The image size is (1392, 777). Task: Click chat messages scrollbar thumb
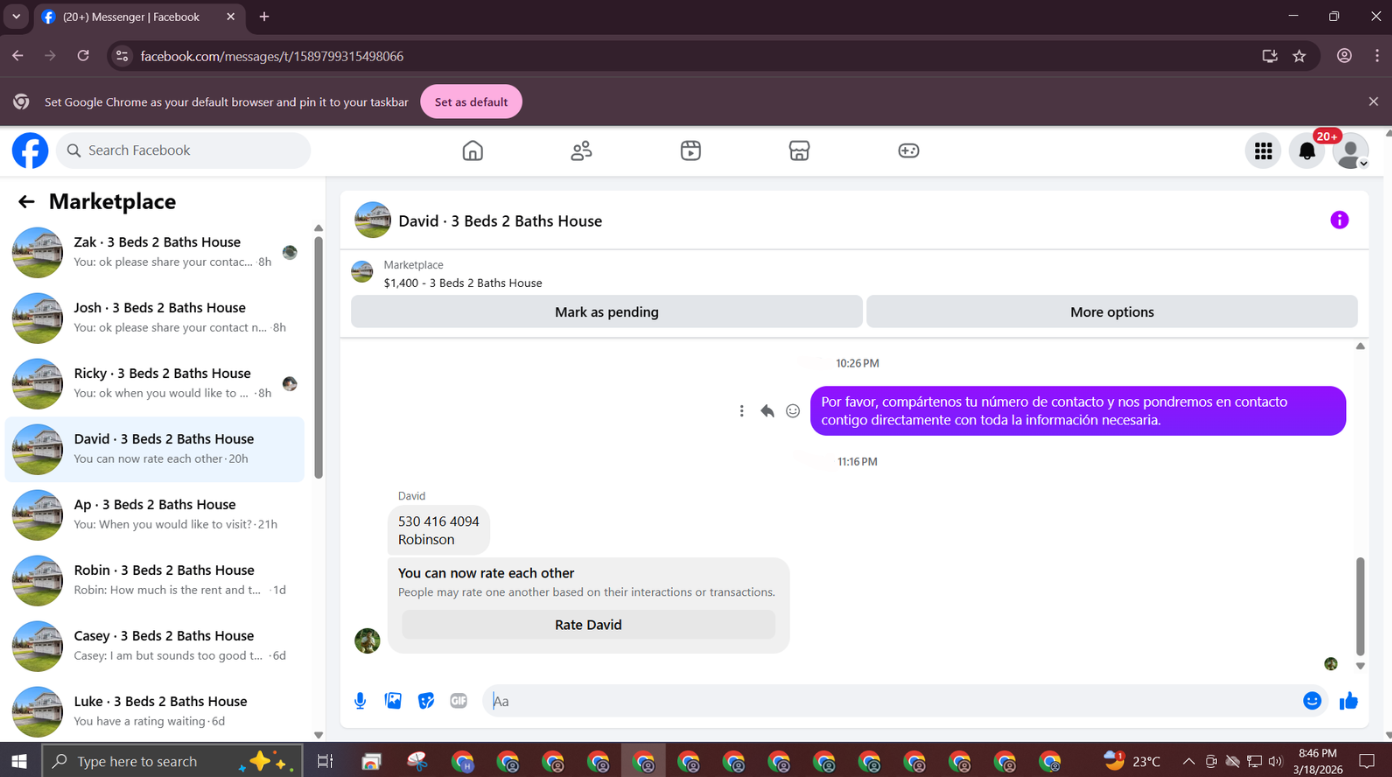(x=1360, y=606)
